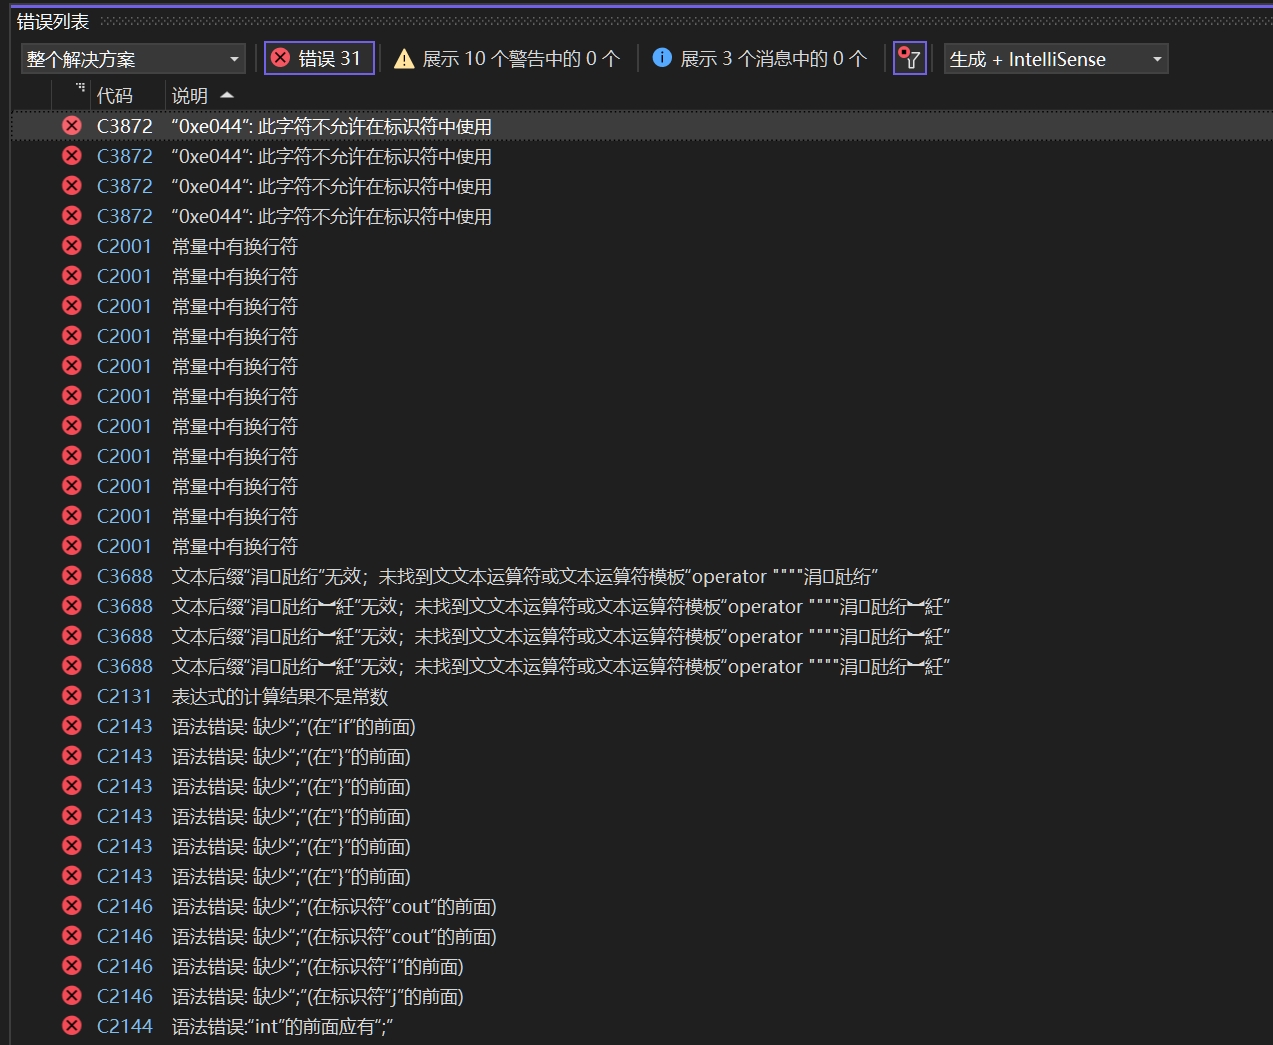Open the C2144 error code link
Screen dimensions: 1273x1045
(124, 1026)
